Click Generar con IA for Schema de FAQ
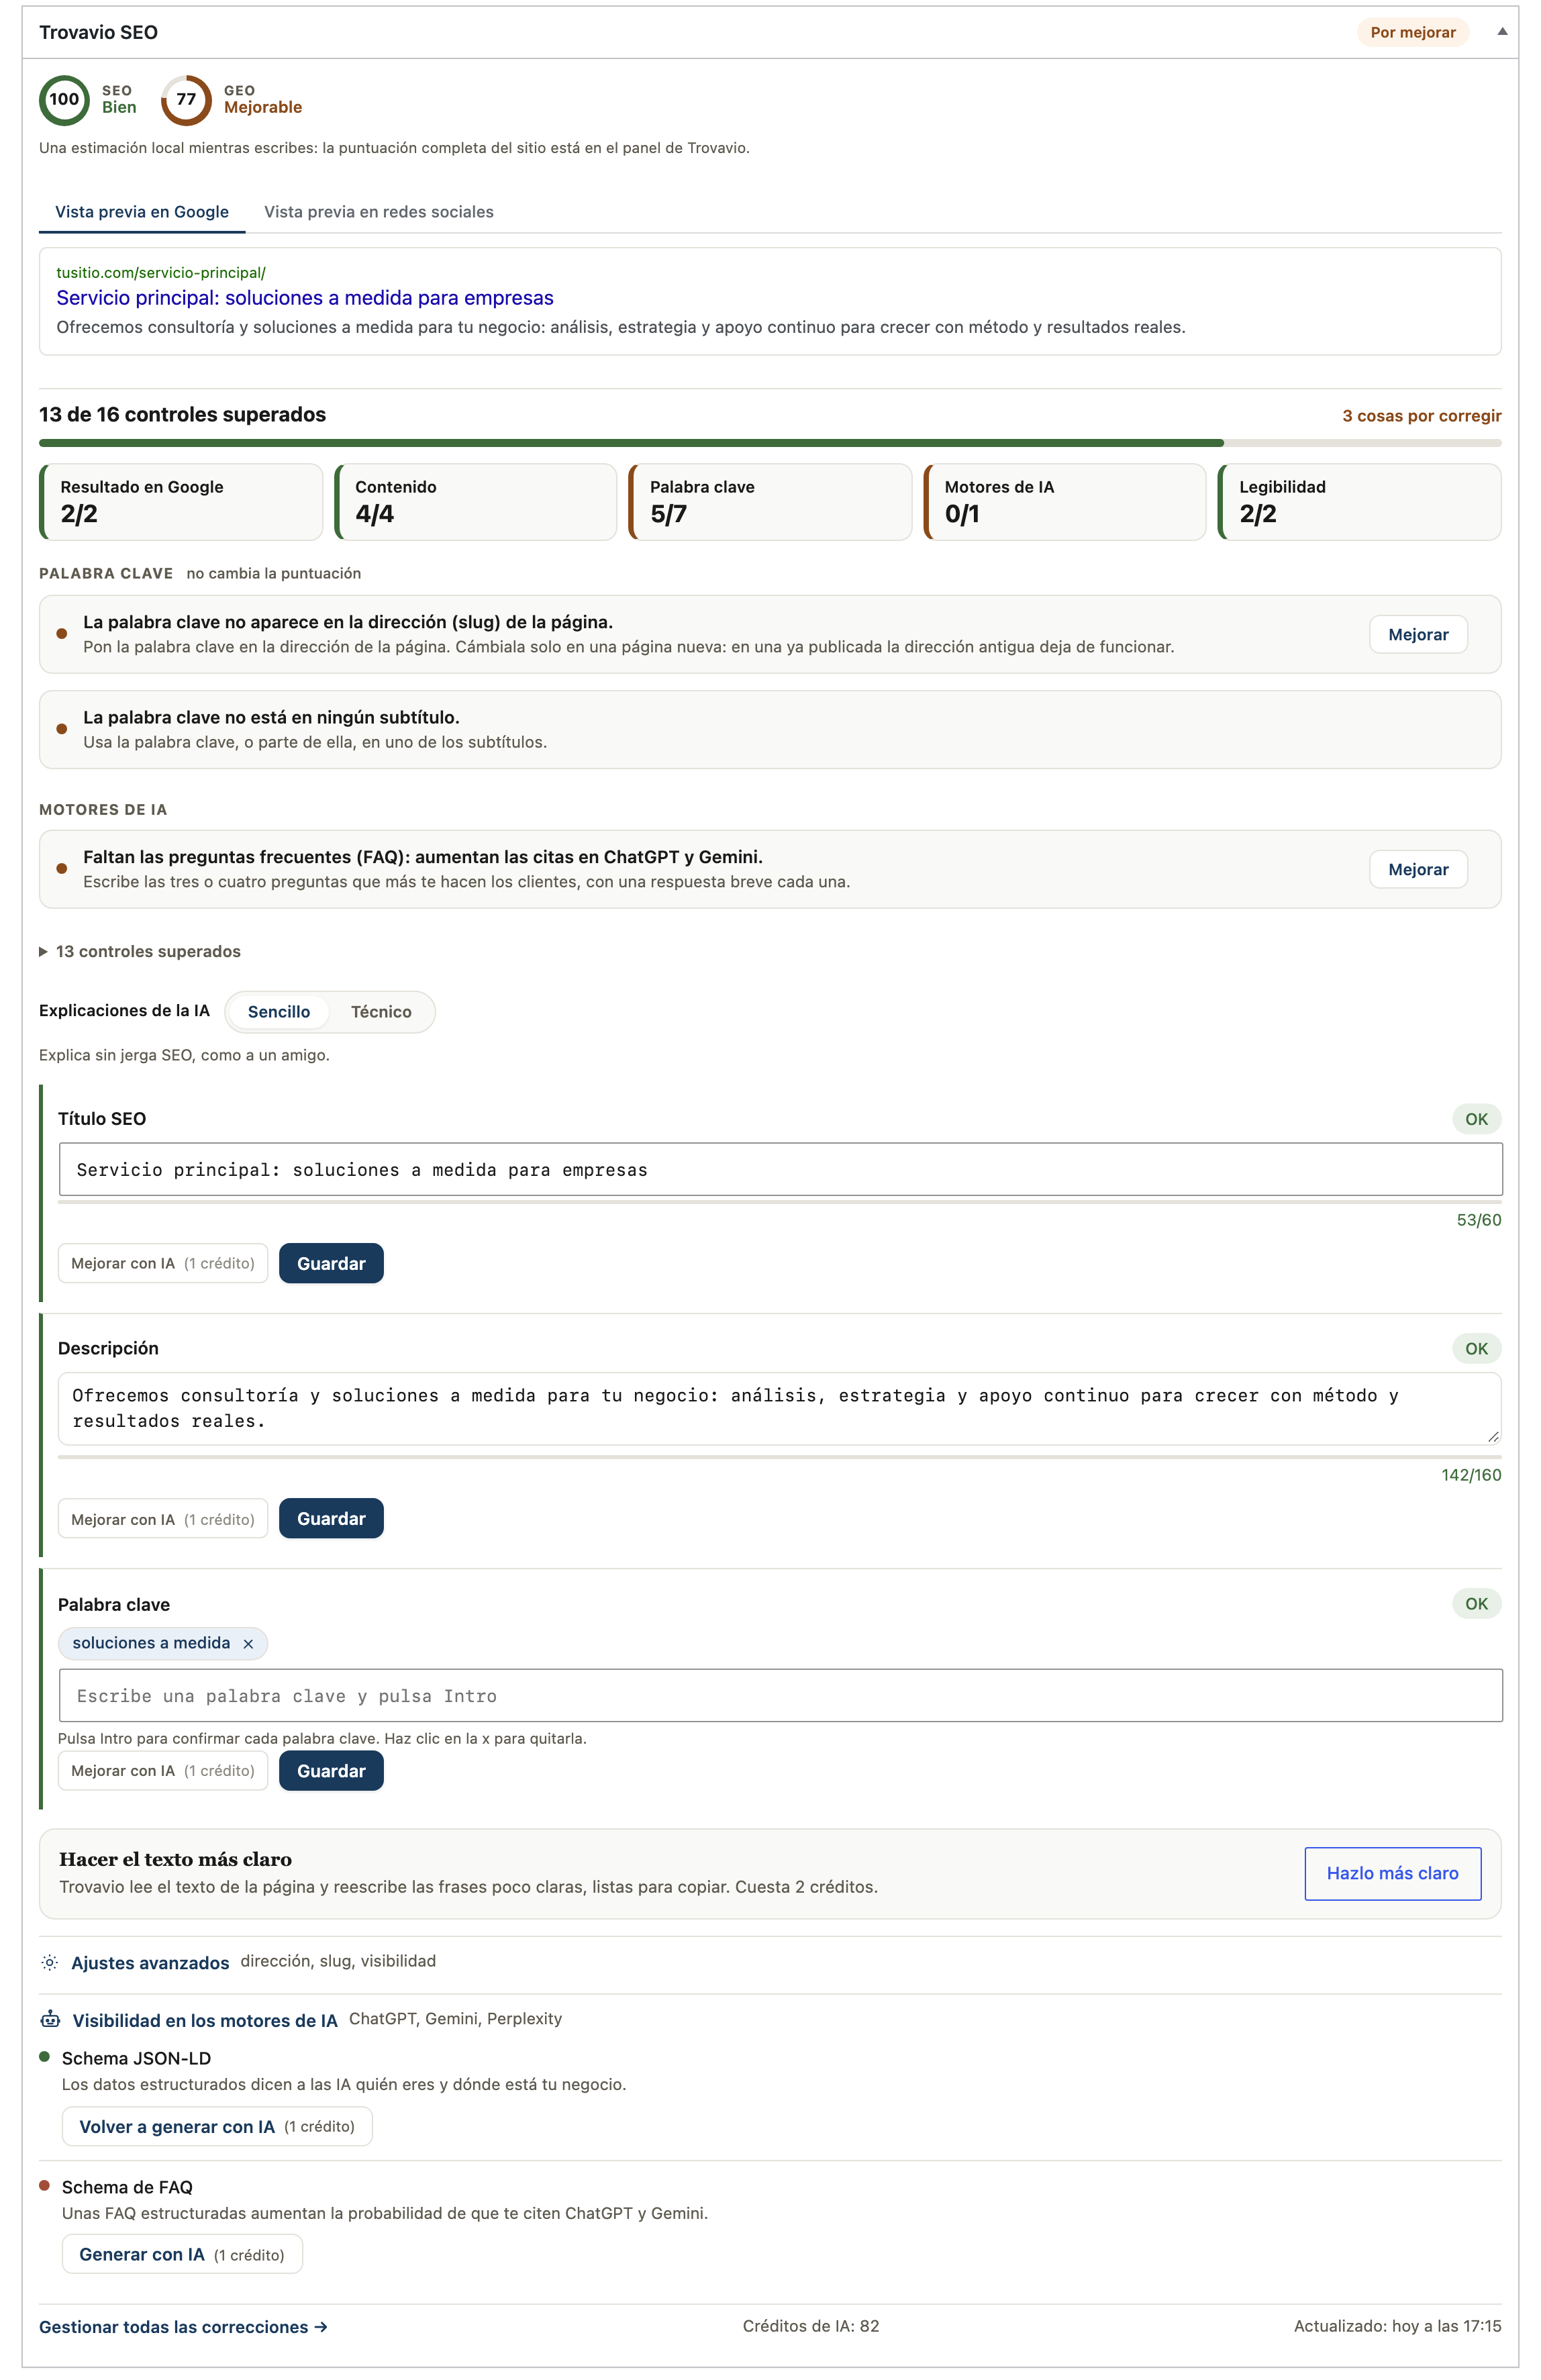The height and width of the screenshot is (2380, 1541). click(x=182, y=2254)
